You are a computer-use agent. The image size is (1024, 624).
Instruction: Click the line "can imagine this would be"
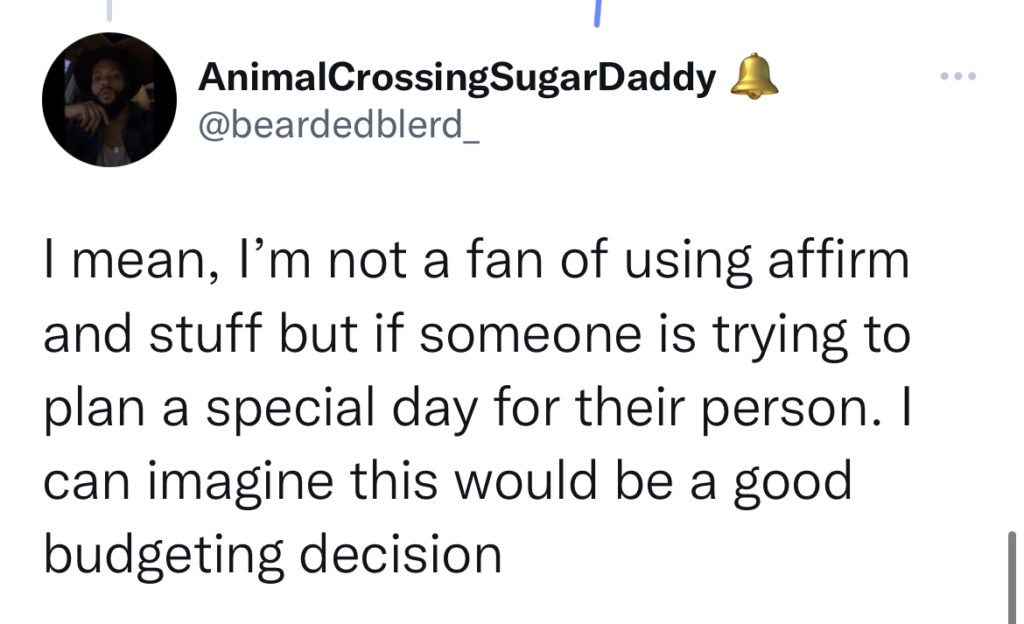(447, 483)
